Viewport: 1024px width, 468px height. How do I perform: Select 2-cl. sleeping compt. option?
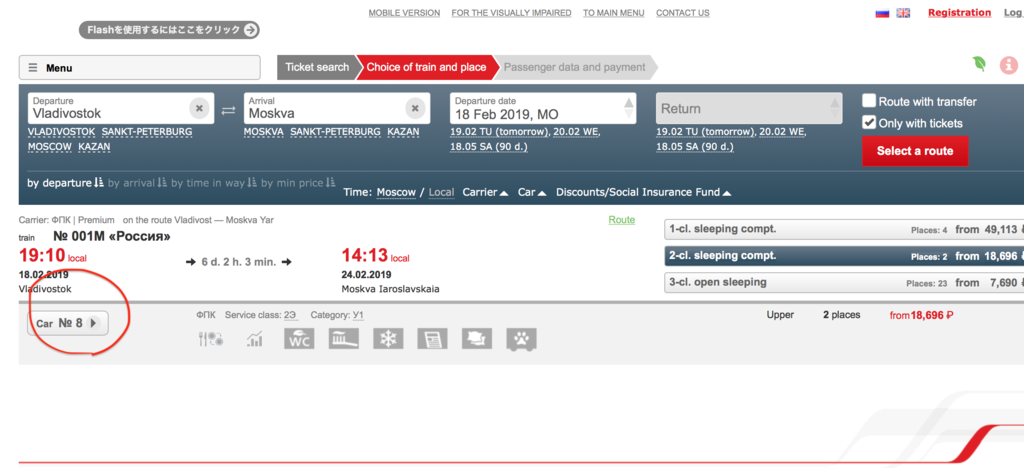(x=844, y=256)
